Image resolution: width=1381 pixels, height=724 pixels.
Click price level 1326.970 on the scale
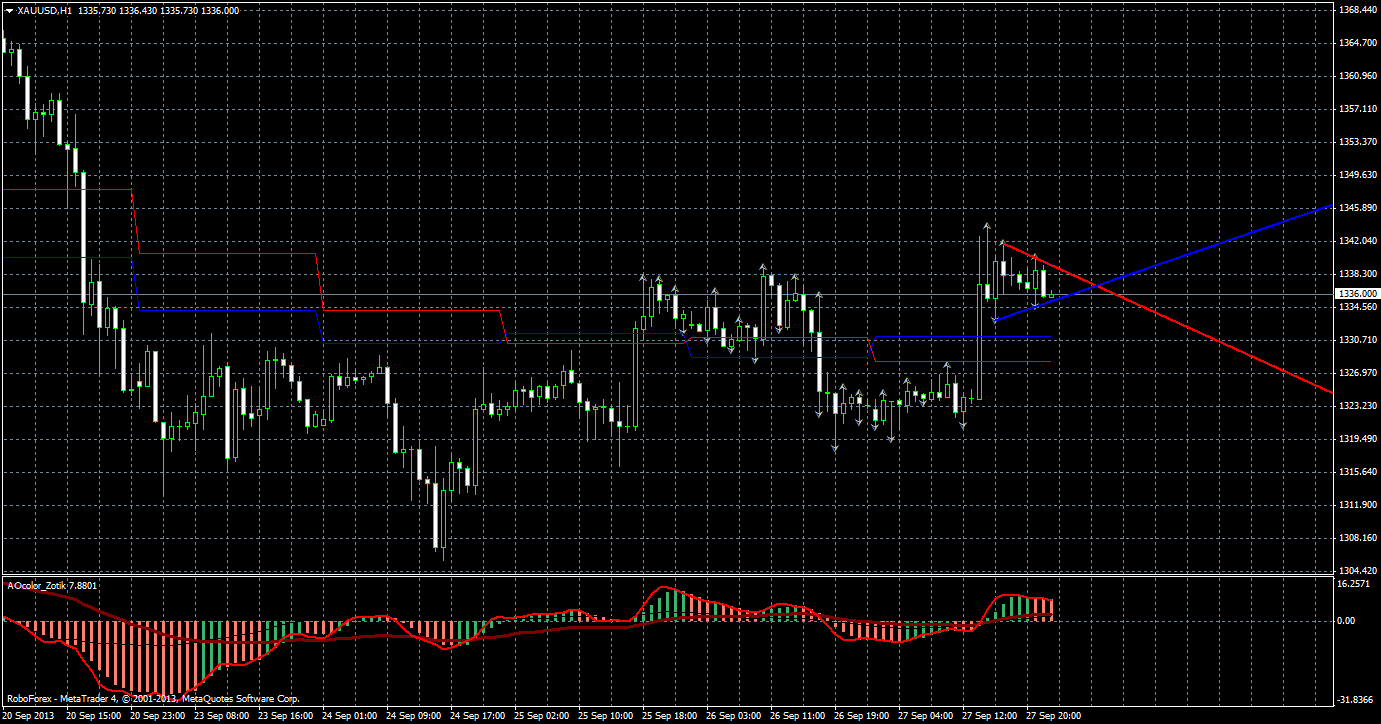tap(1356, 373)
